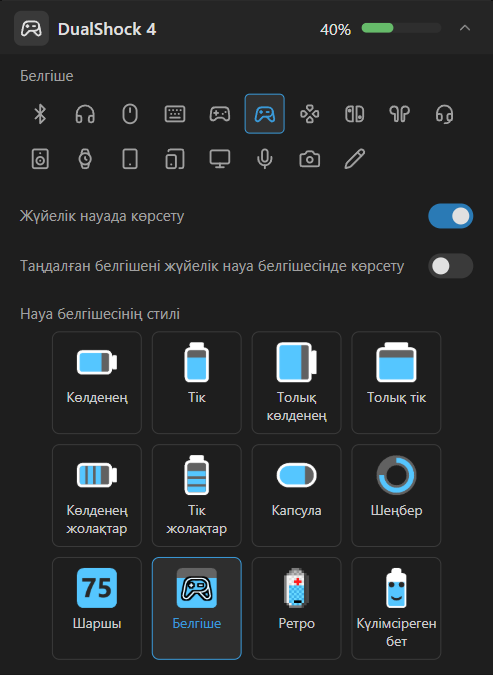Viewport: 493px width, 675px height.
Task: Choose the Switch Joy-Con icon
Action: [355, 114]
